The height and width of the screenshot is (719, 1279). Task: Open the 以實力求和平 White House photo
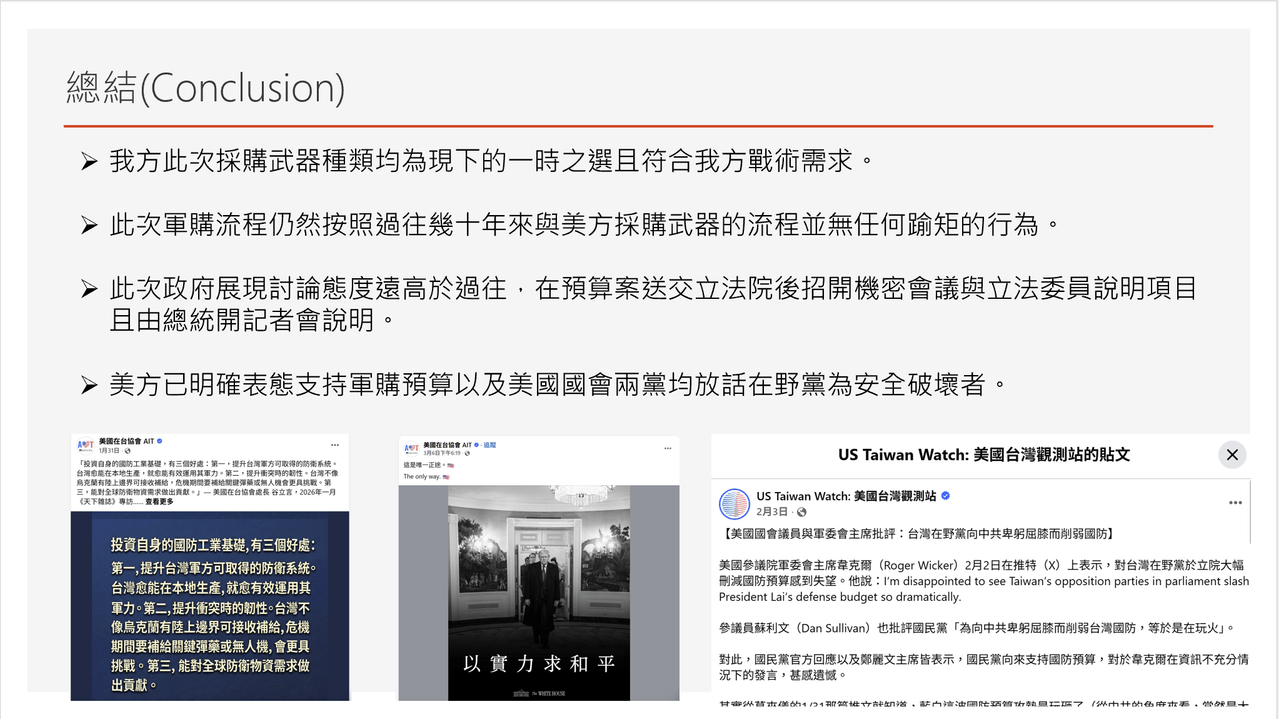pyautogui.click(x=538, y=592)
